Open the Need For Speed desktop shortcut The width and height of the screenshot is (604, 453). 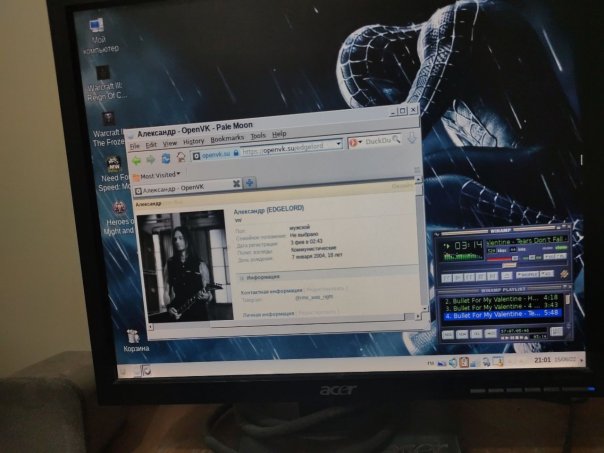115,174
